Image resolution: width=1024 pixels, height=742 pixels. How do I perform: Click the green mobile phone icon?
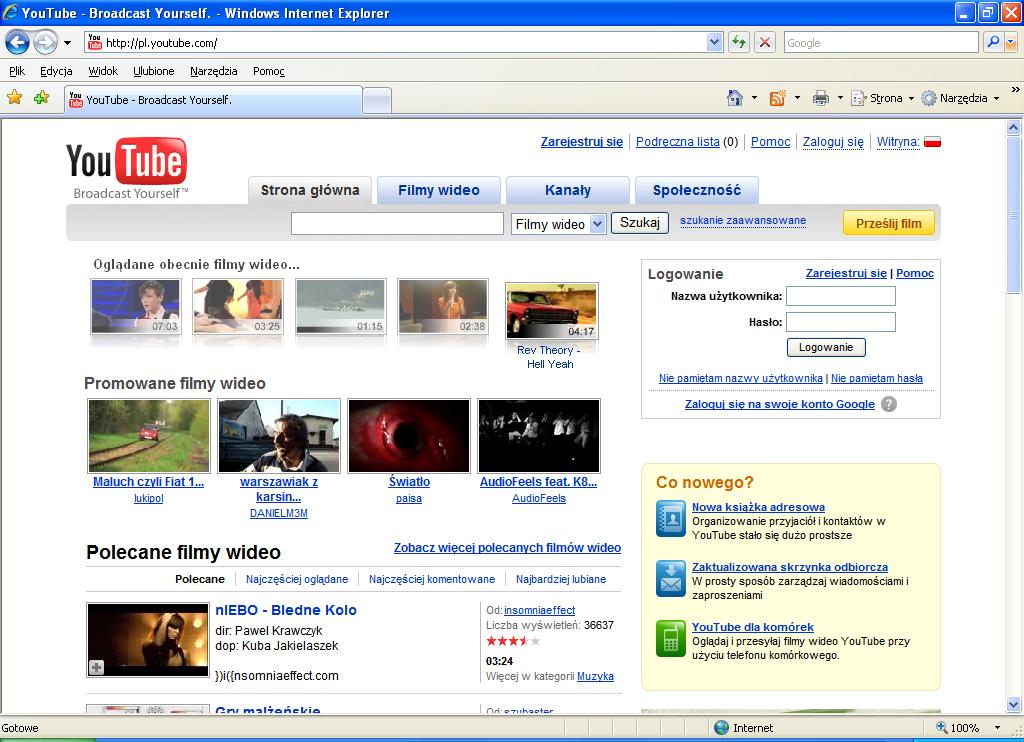pyautogui.click(x=671, y=639)
